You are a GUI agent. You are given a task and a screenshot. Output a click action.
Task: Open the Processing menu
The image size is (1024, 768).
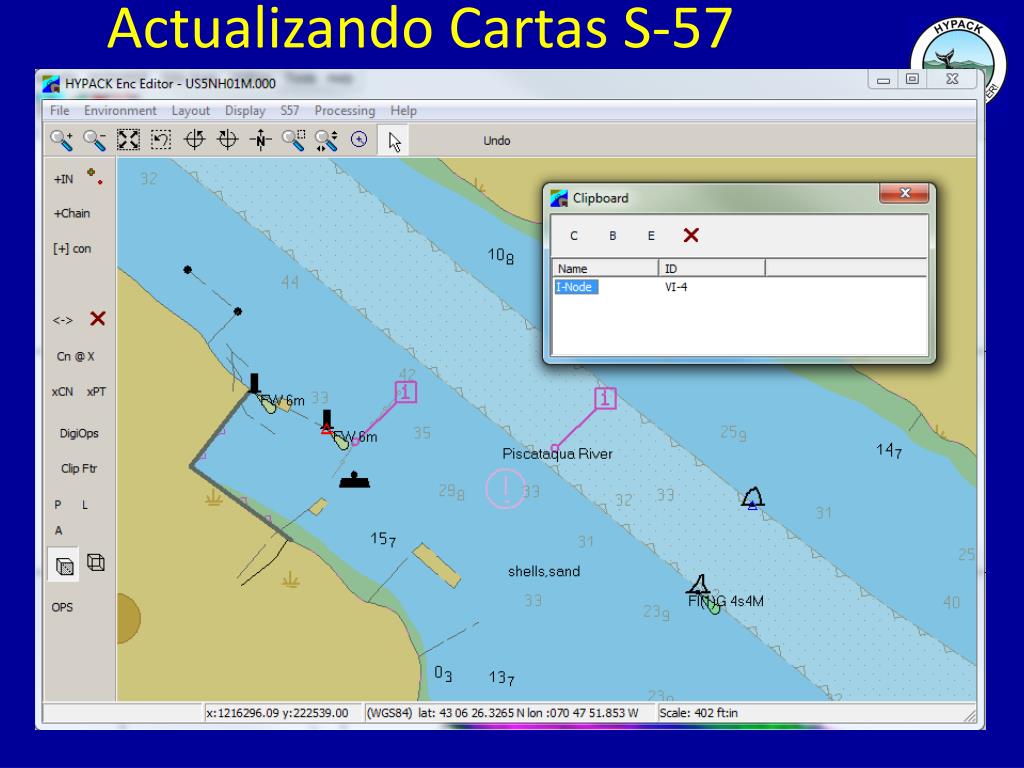(x=345, y=111)
